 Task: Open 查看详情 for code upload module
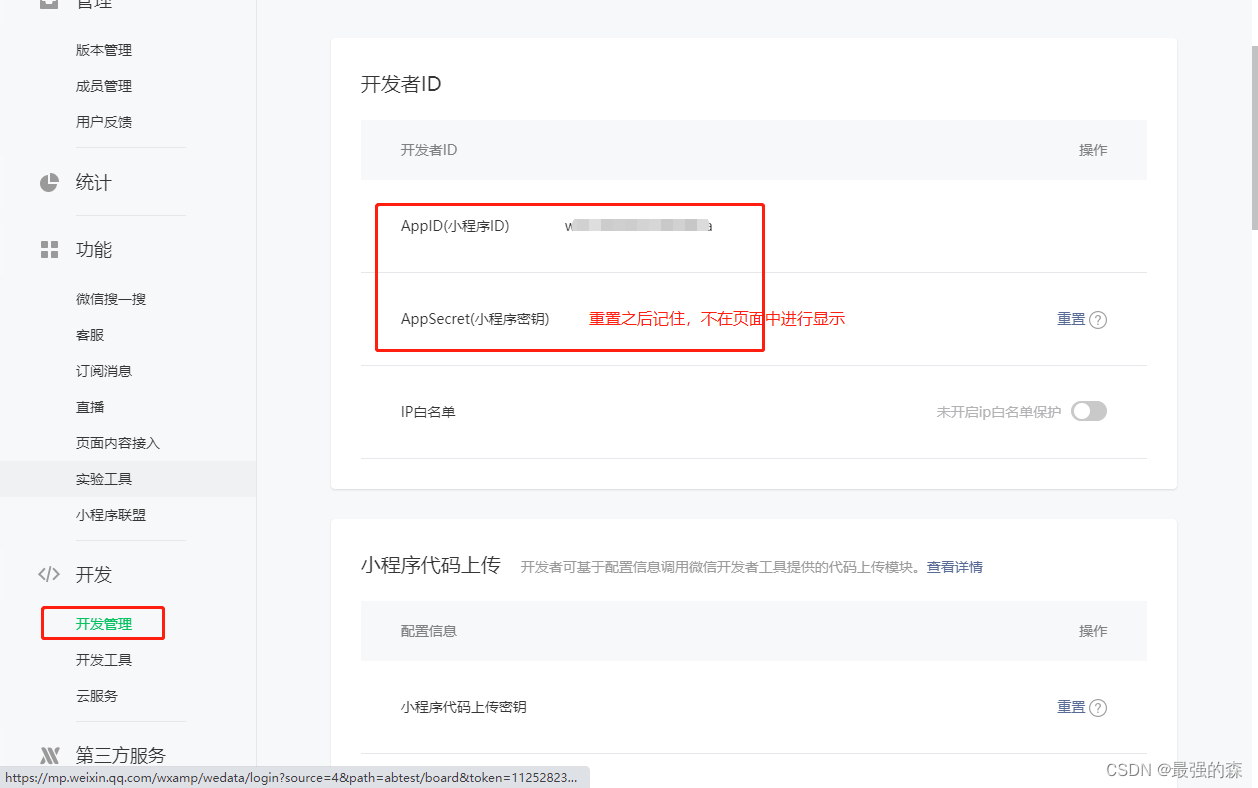pos(953,567)
